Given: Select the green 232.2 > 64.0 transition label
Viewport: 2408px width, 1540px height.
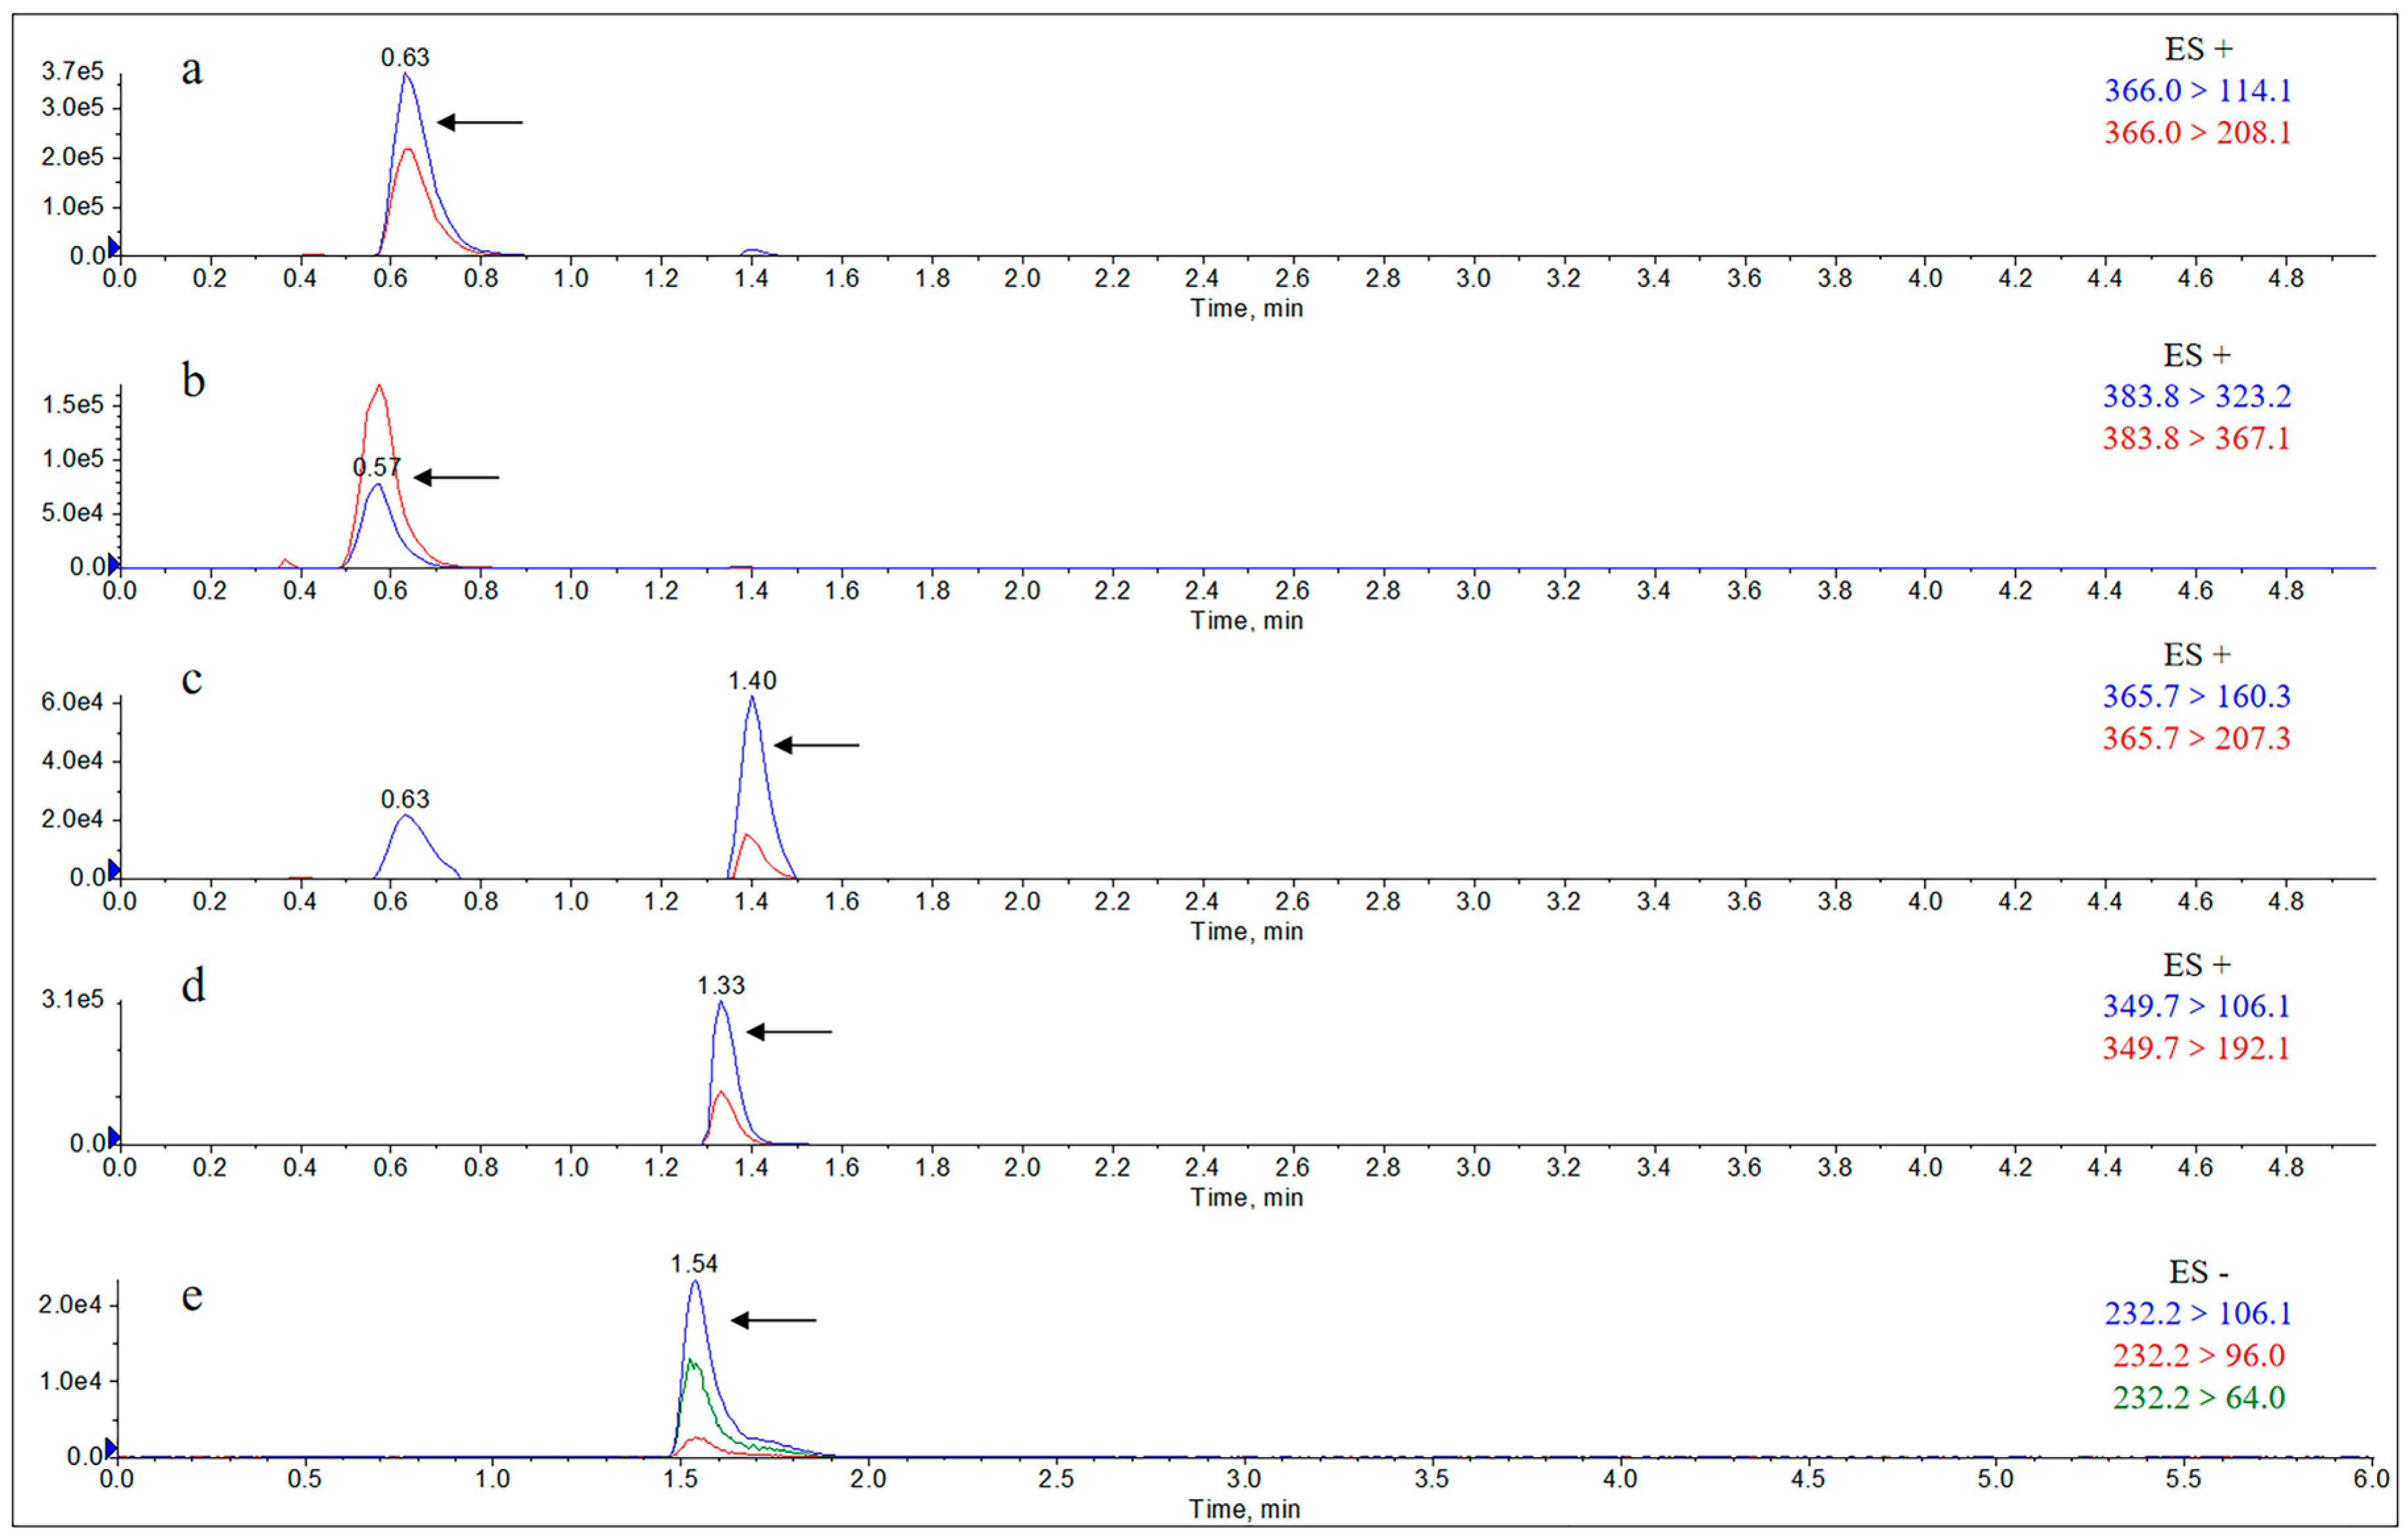Looking at the screenshot, I should coord(2198,1397).
